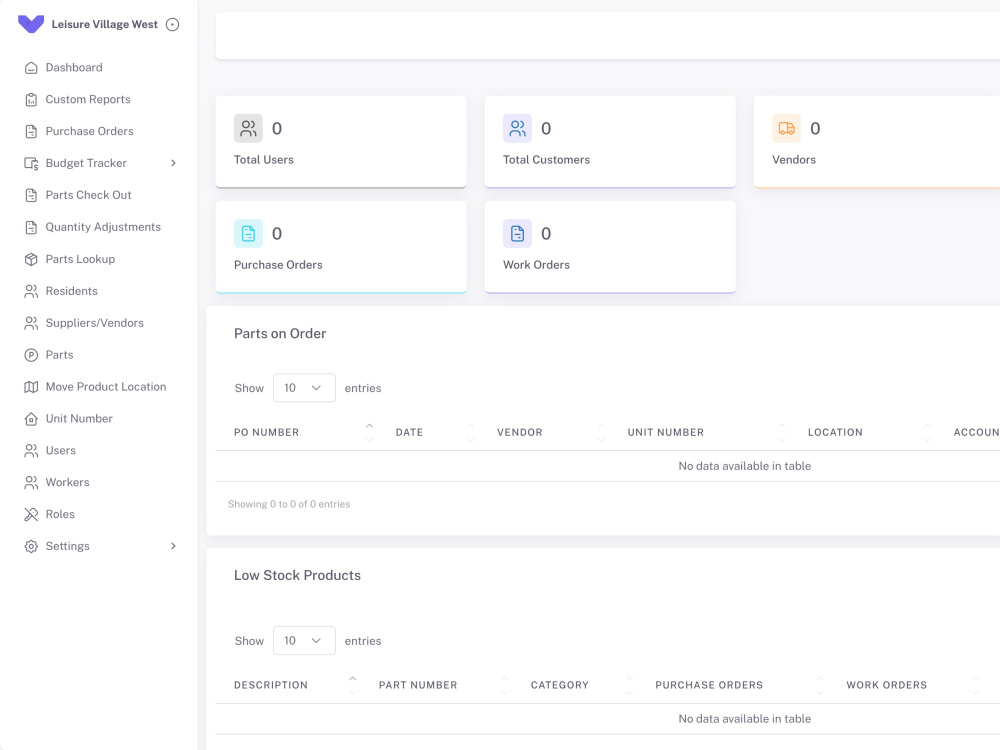Click the Purchase Orders card document icon
The width and height of the screenshot is (1000, 750).
pyautogui.click(x=248, y=233)
